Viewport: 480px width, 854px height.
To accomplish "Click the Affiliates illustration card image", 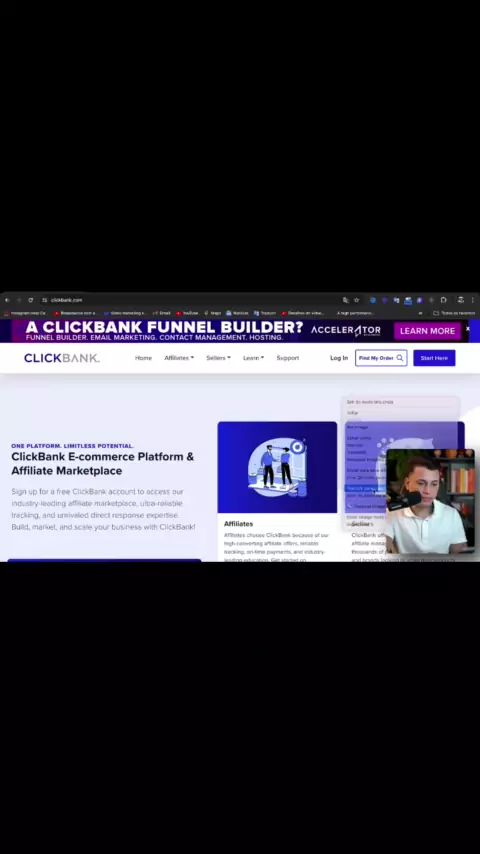I will click(277, 467).
